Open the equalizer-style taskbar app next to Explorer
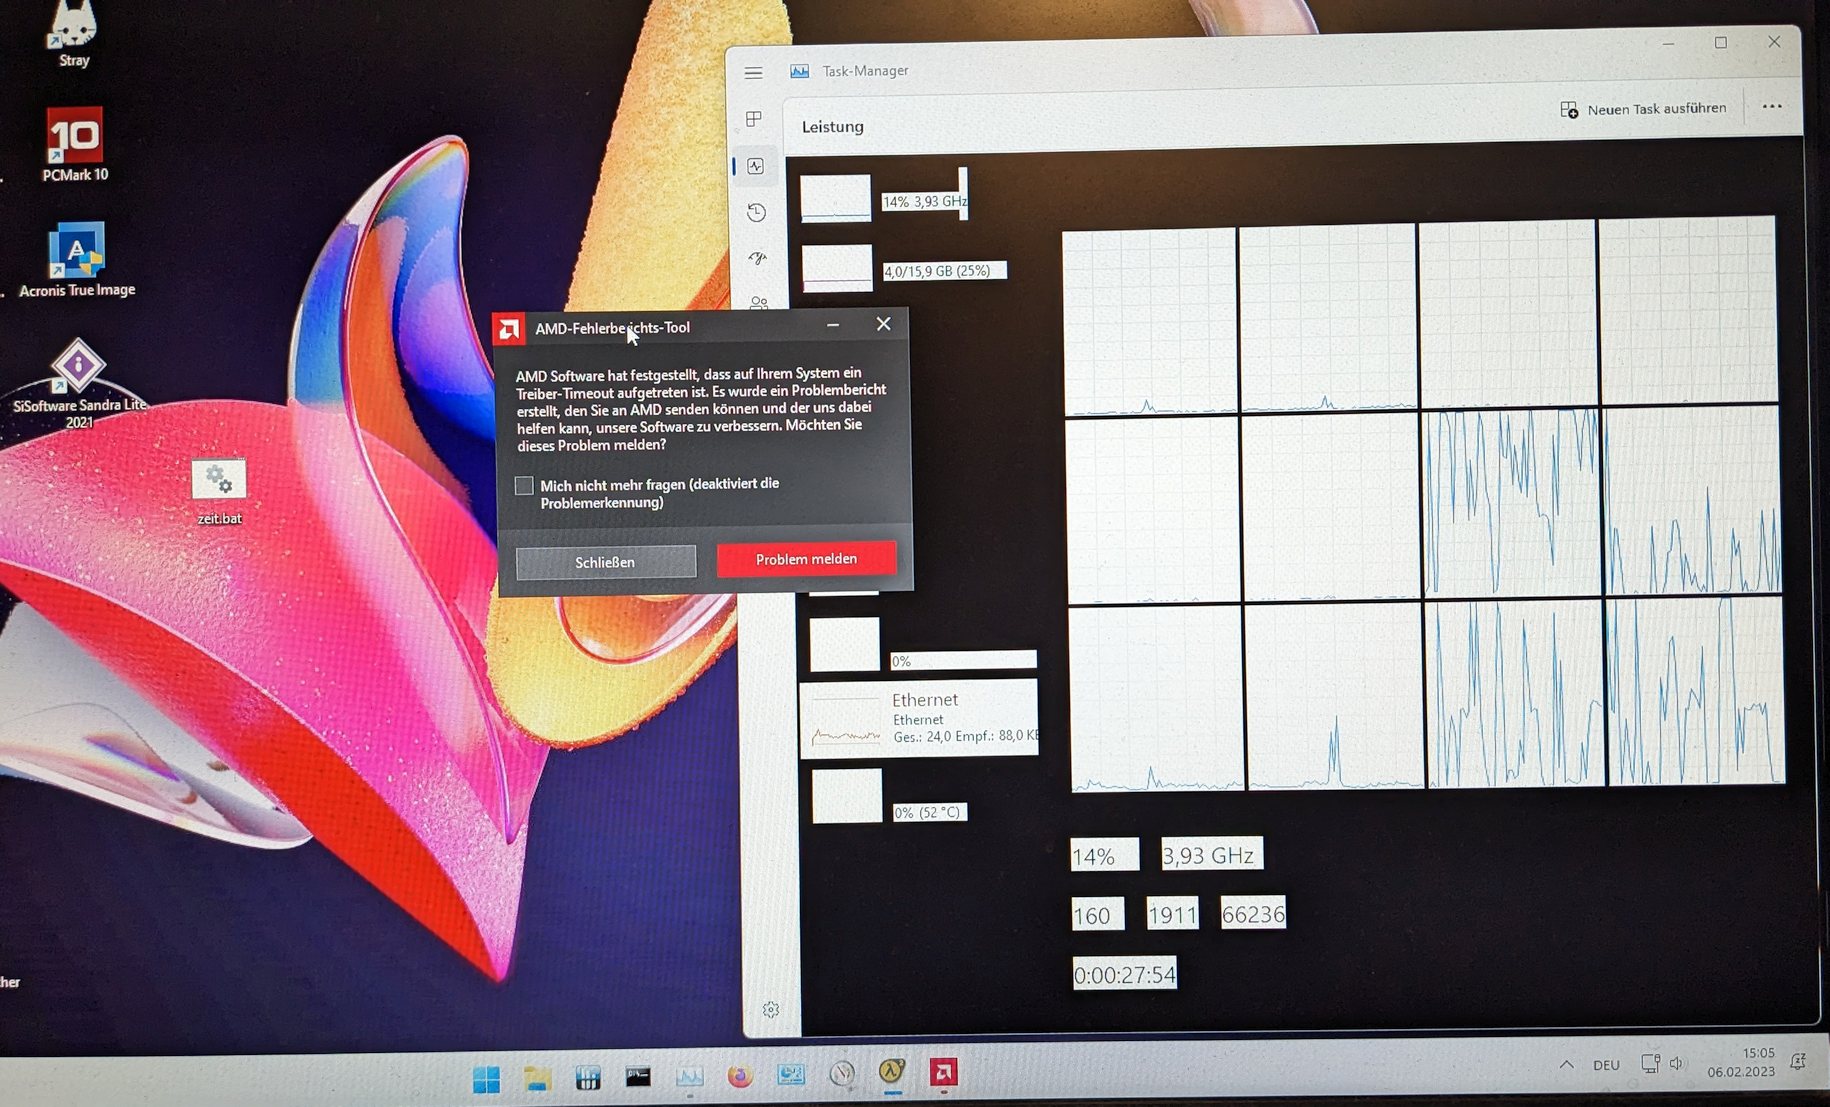This screenshot has width=1830, height=1107. [588, 1078]
